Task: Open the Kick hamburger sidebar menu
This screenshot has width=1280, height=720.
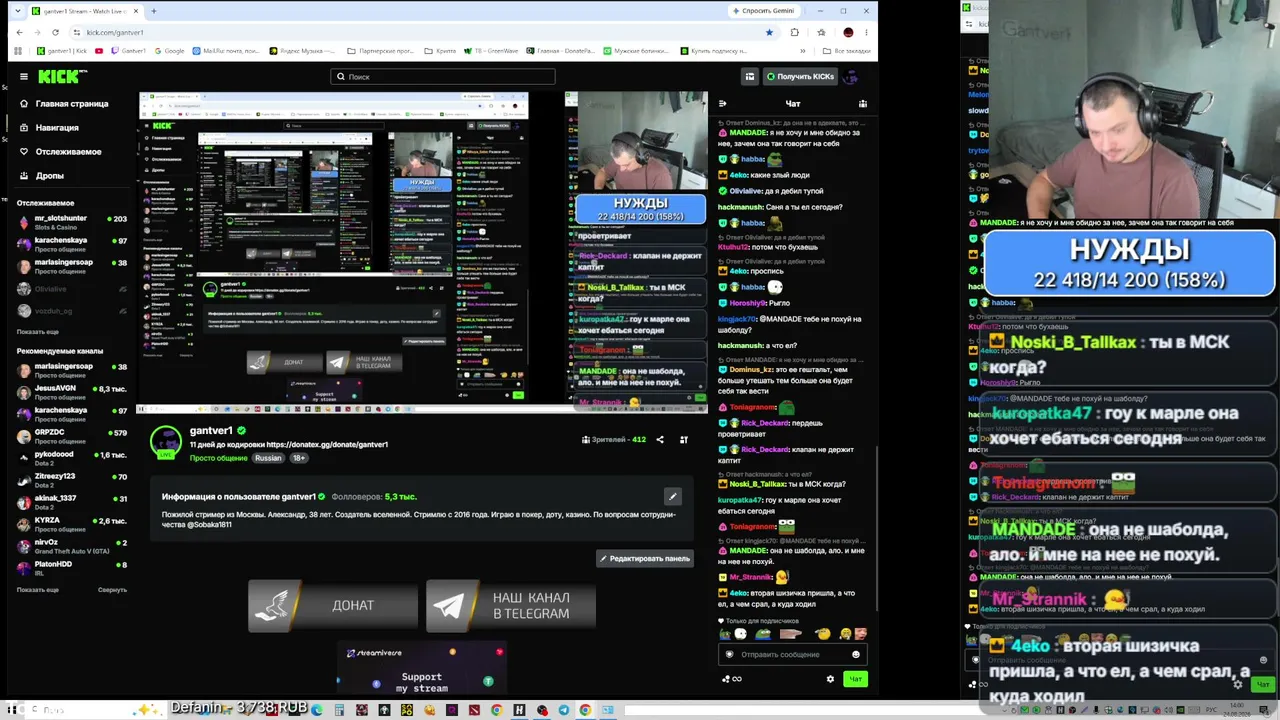Action: tap(24, 76)
